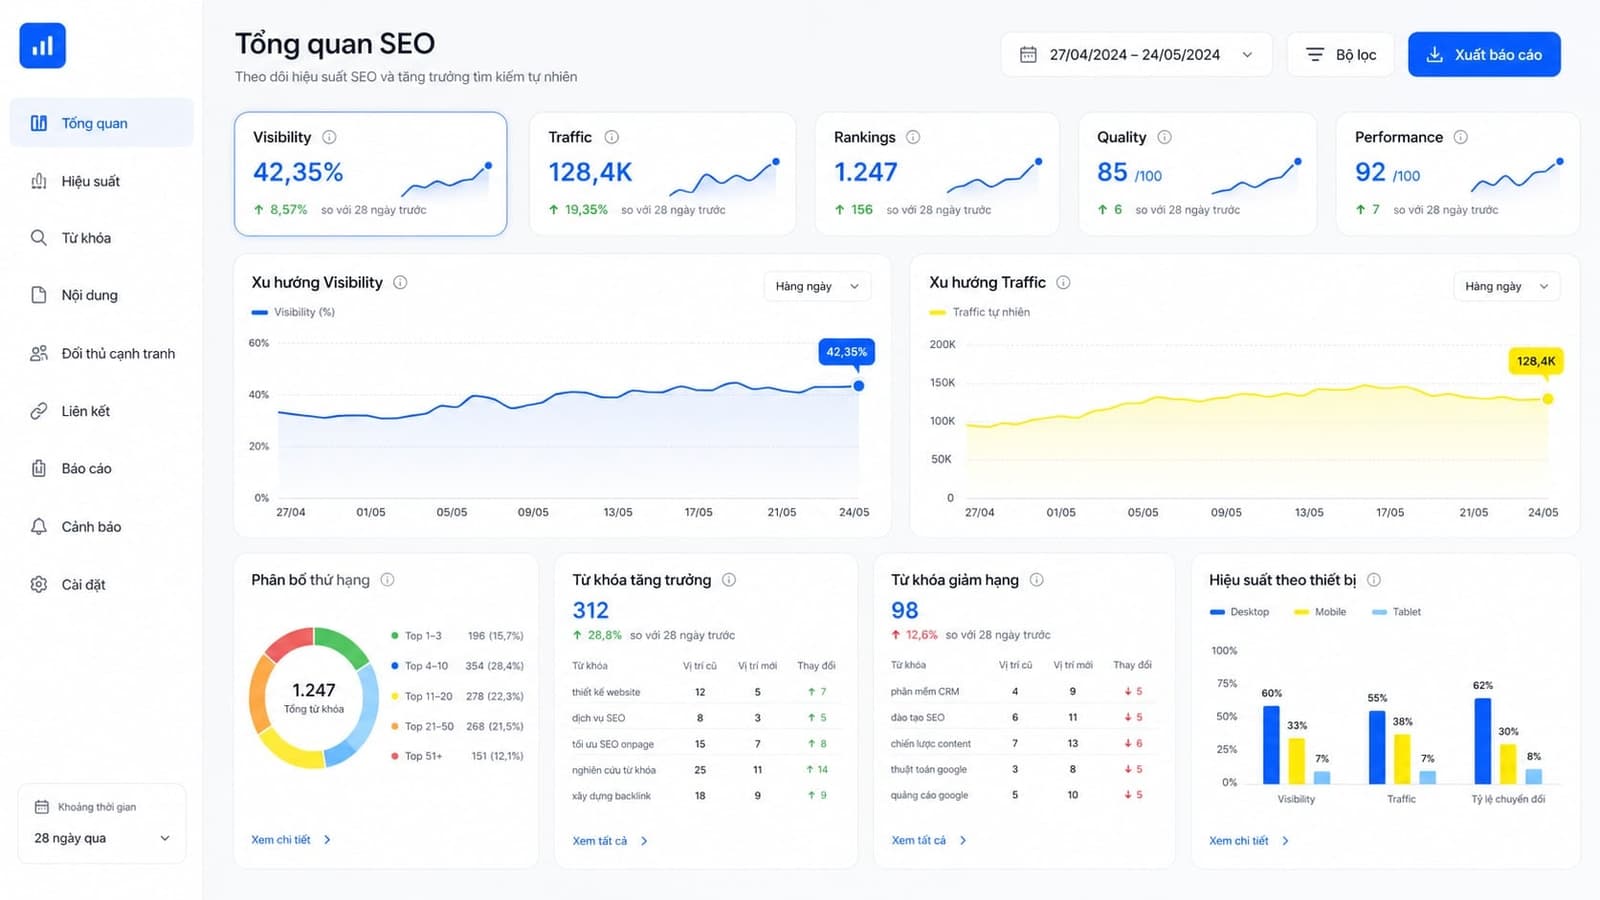This screenshot has width=1600, height=900.
Task: Click info icon next to Rankings card
Action: 913,137
